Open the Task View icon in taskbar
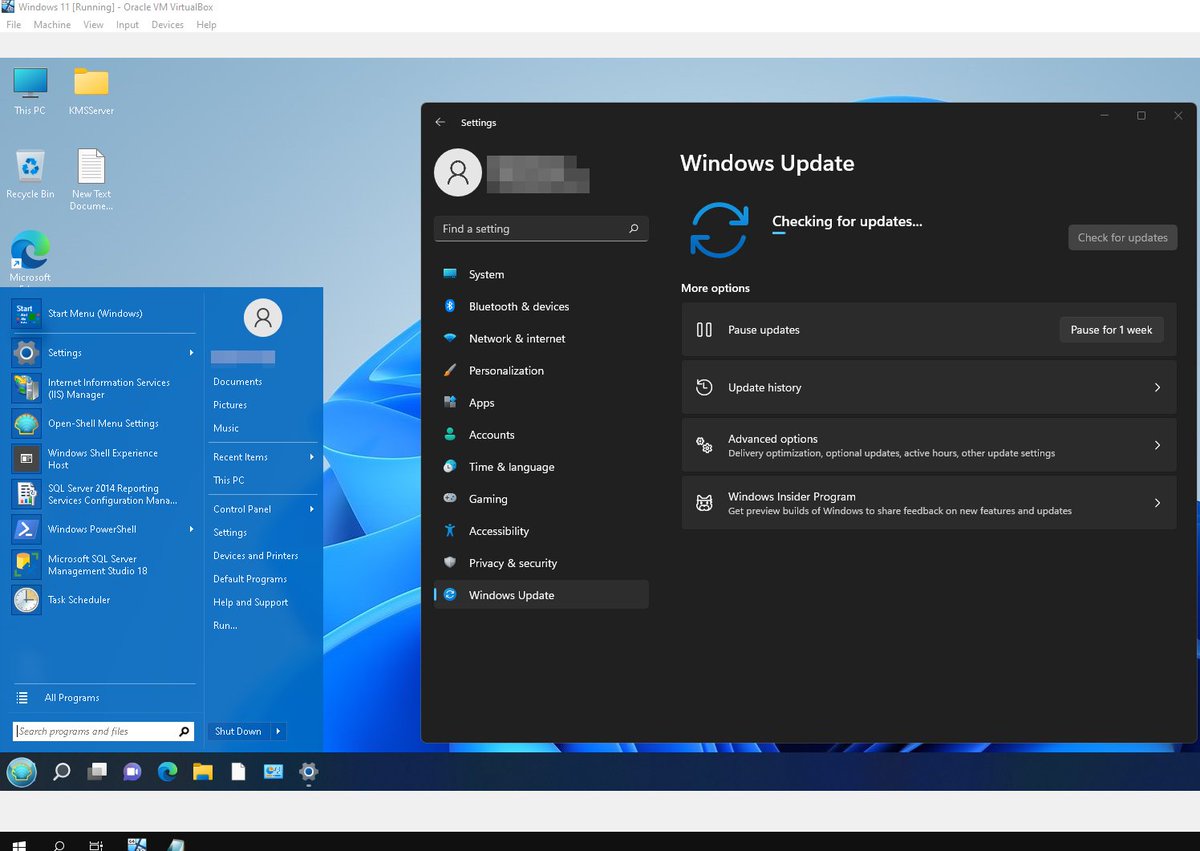Image resolution: width=1200 pixels, height=851 pixels. point(96,771)
